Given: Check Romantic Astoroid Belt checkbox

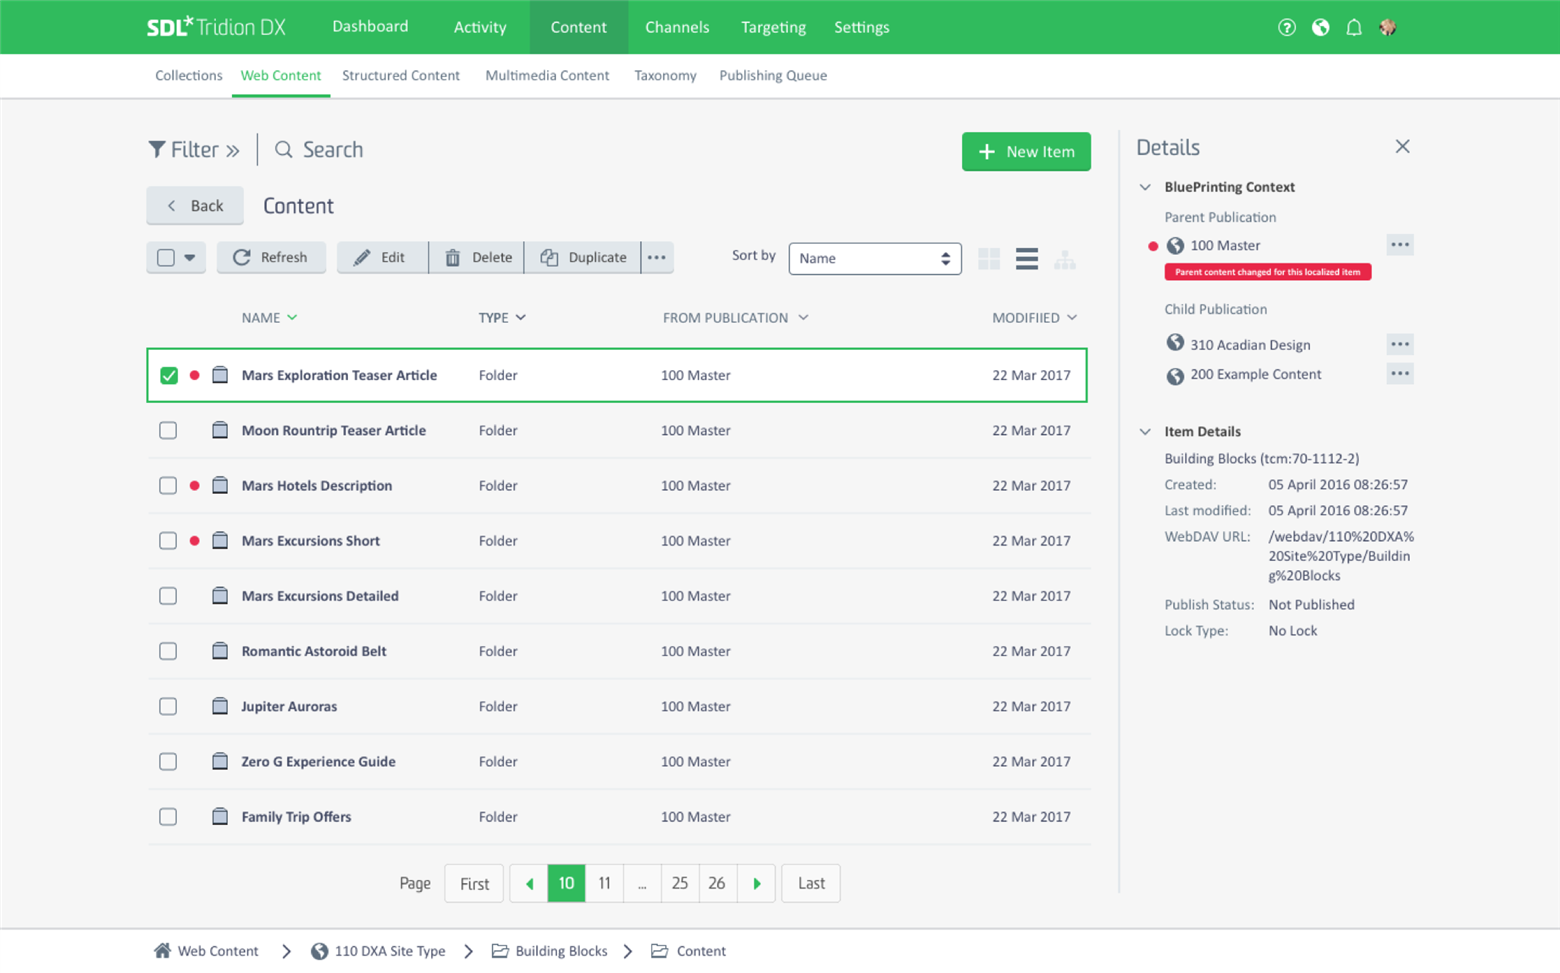Looking at the screenshot, I should (x=168, y=651).
